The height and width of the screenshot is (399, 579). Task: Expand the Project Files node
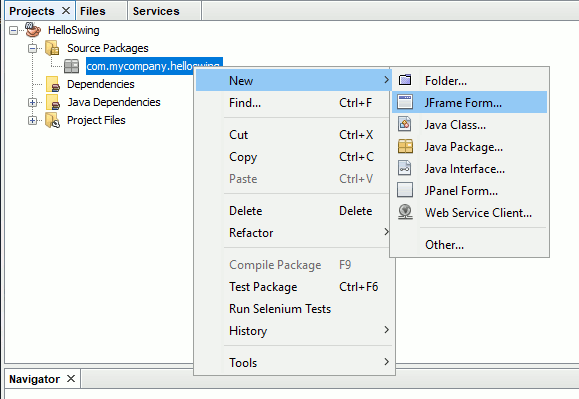coord(32,120)
